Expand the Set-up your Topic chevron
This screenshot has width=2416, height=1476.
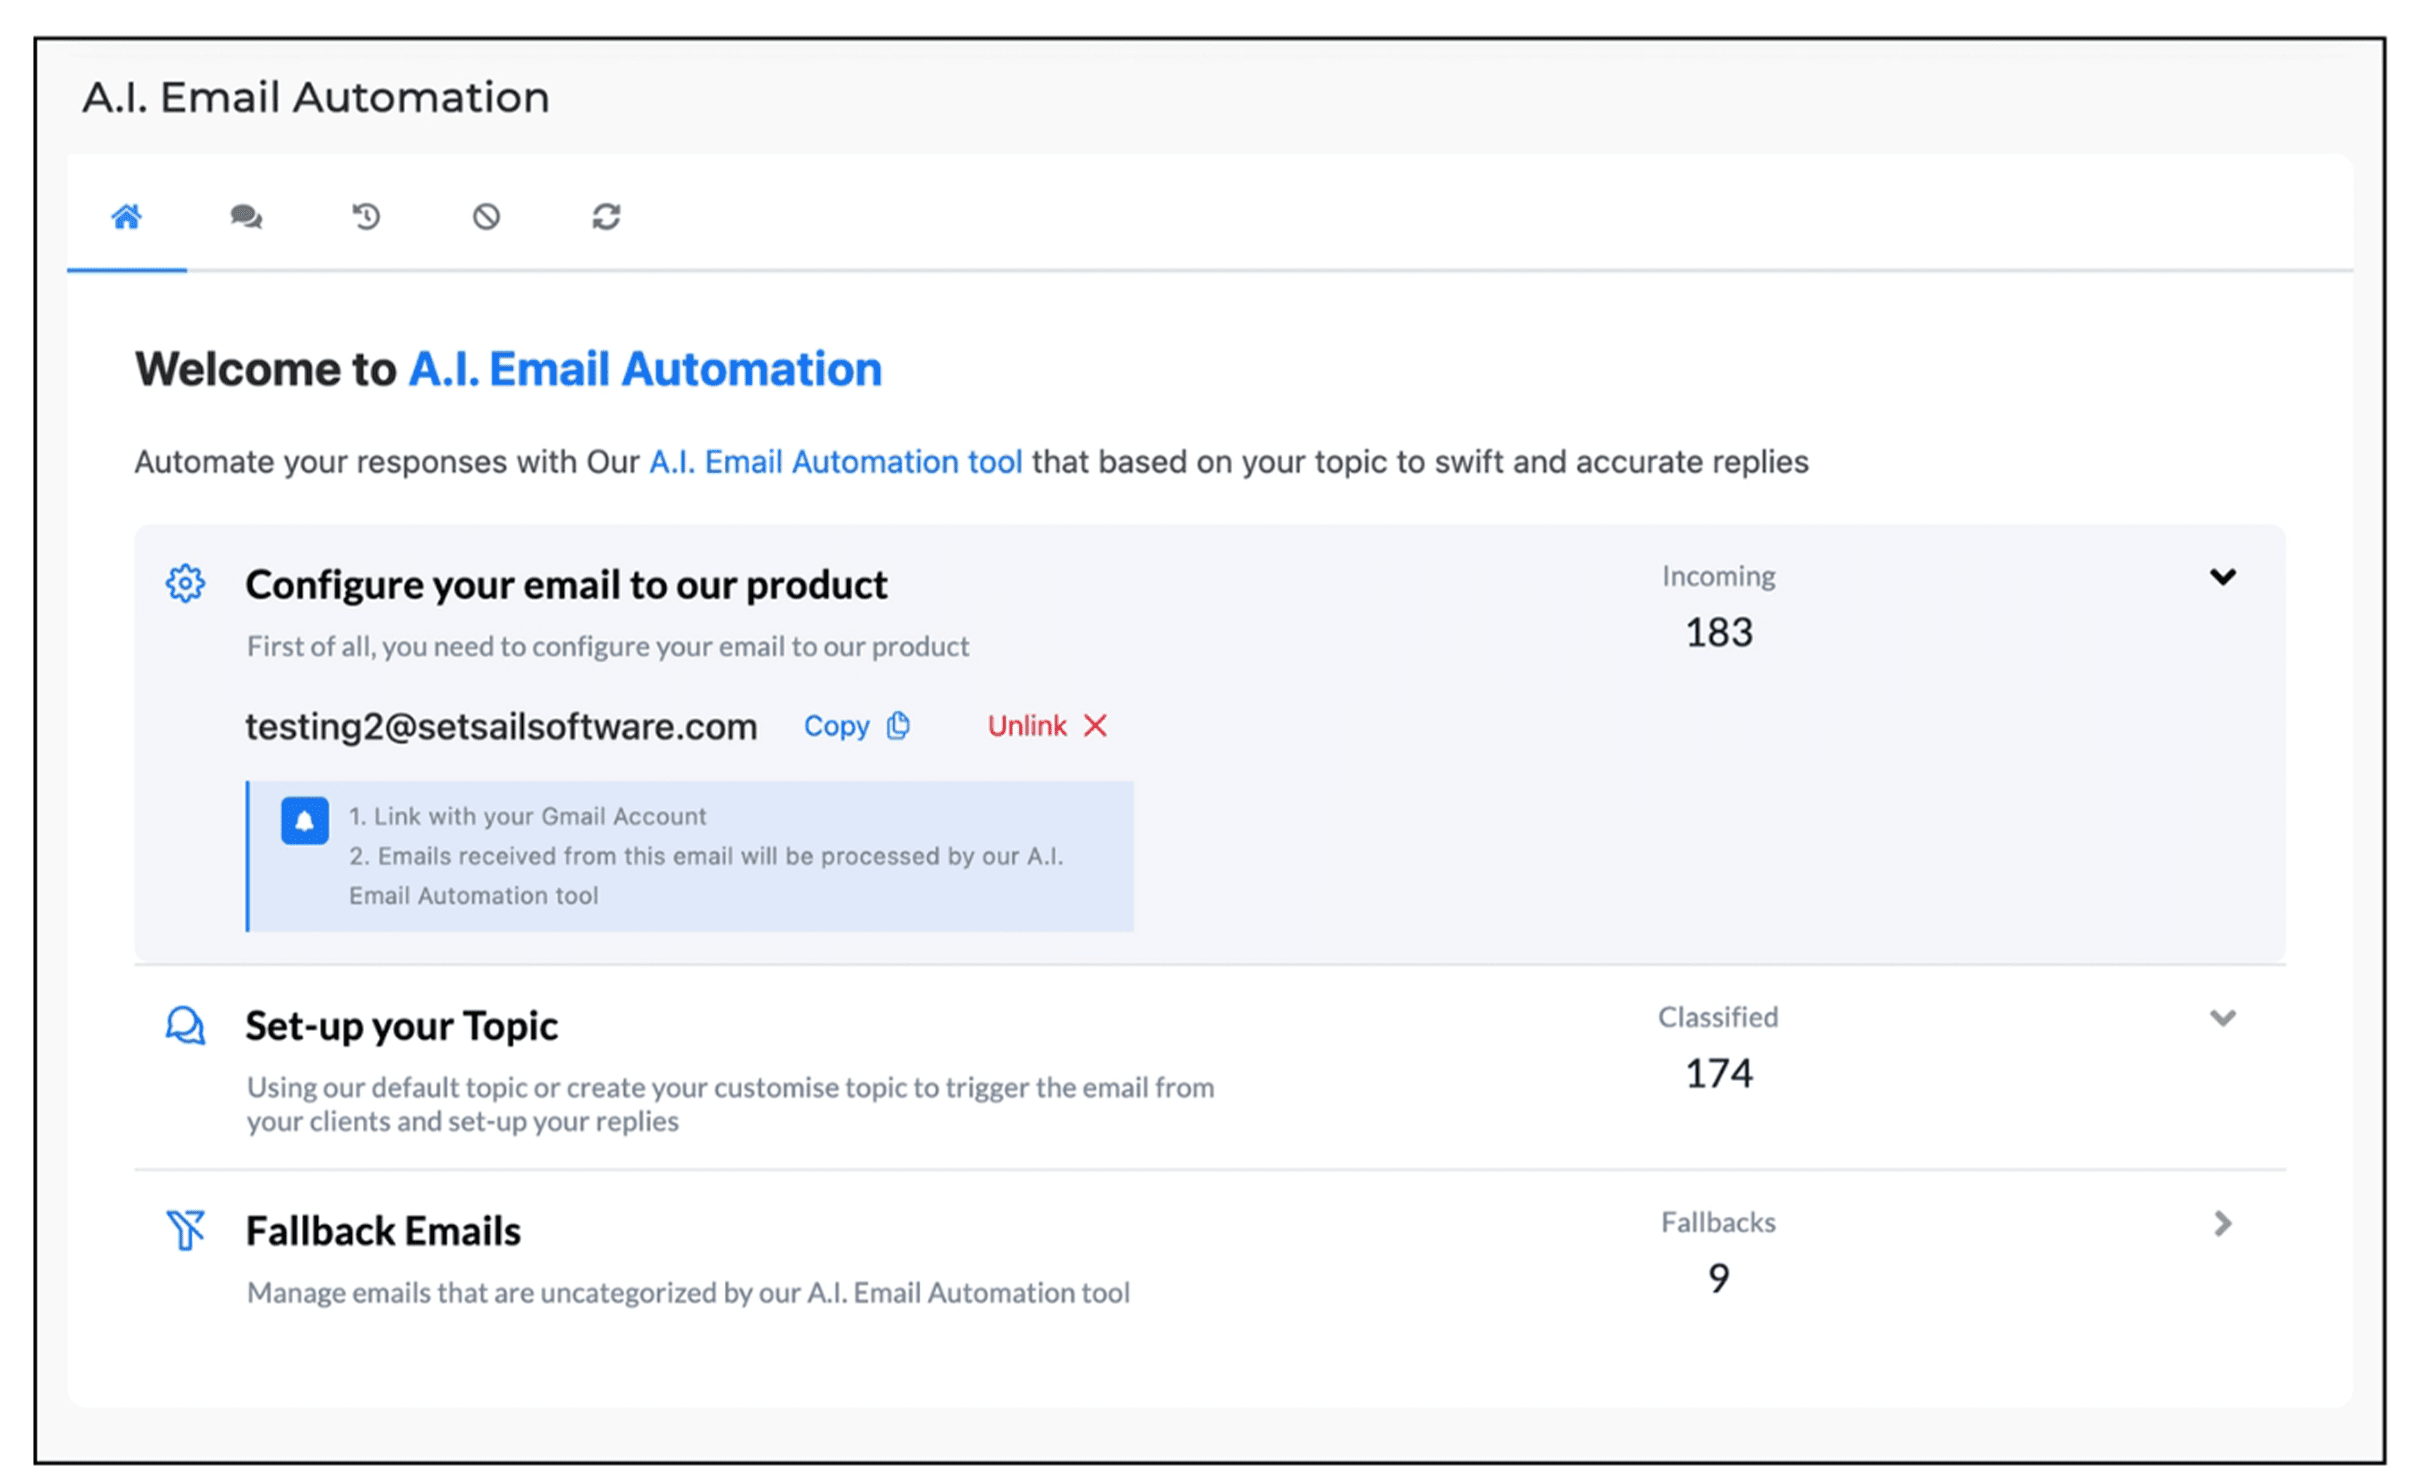coord(2222,1018)
